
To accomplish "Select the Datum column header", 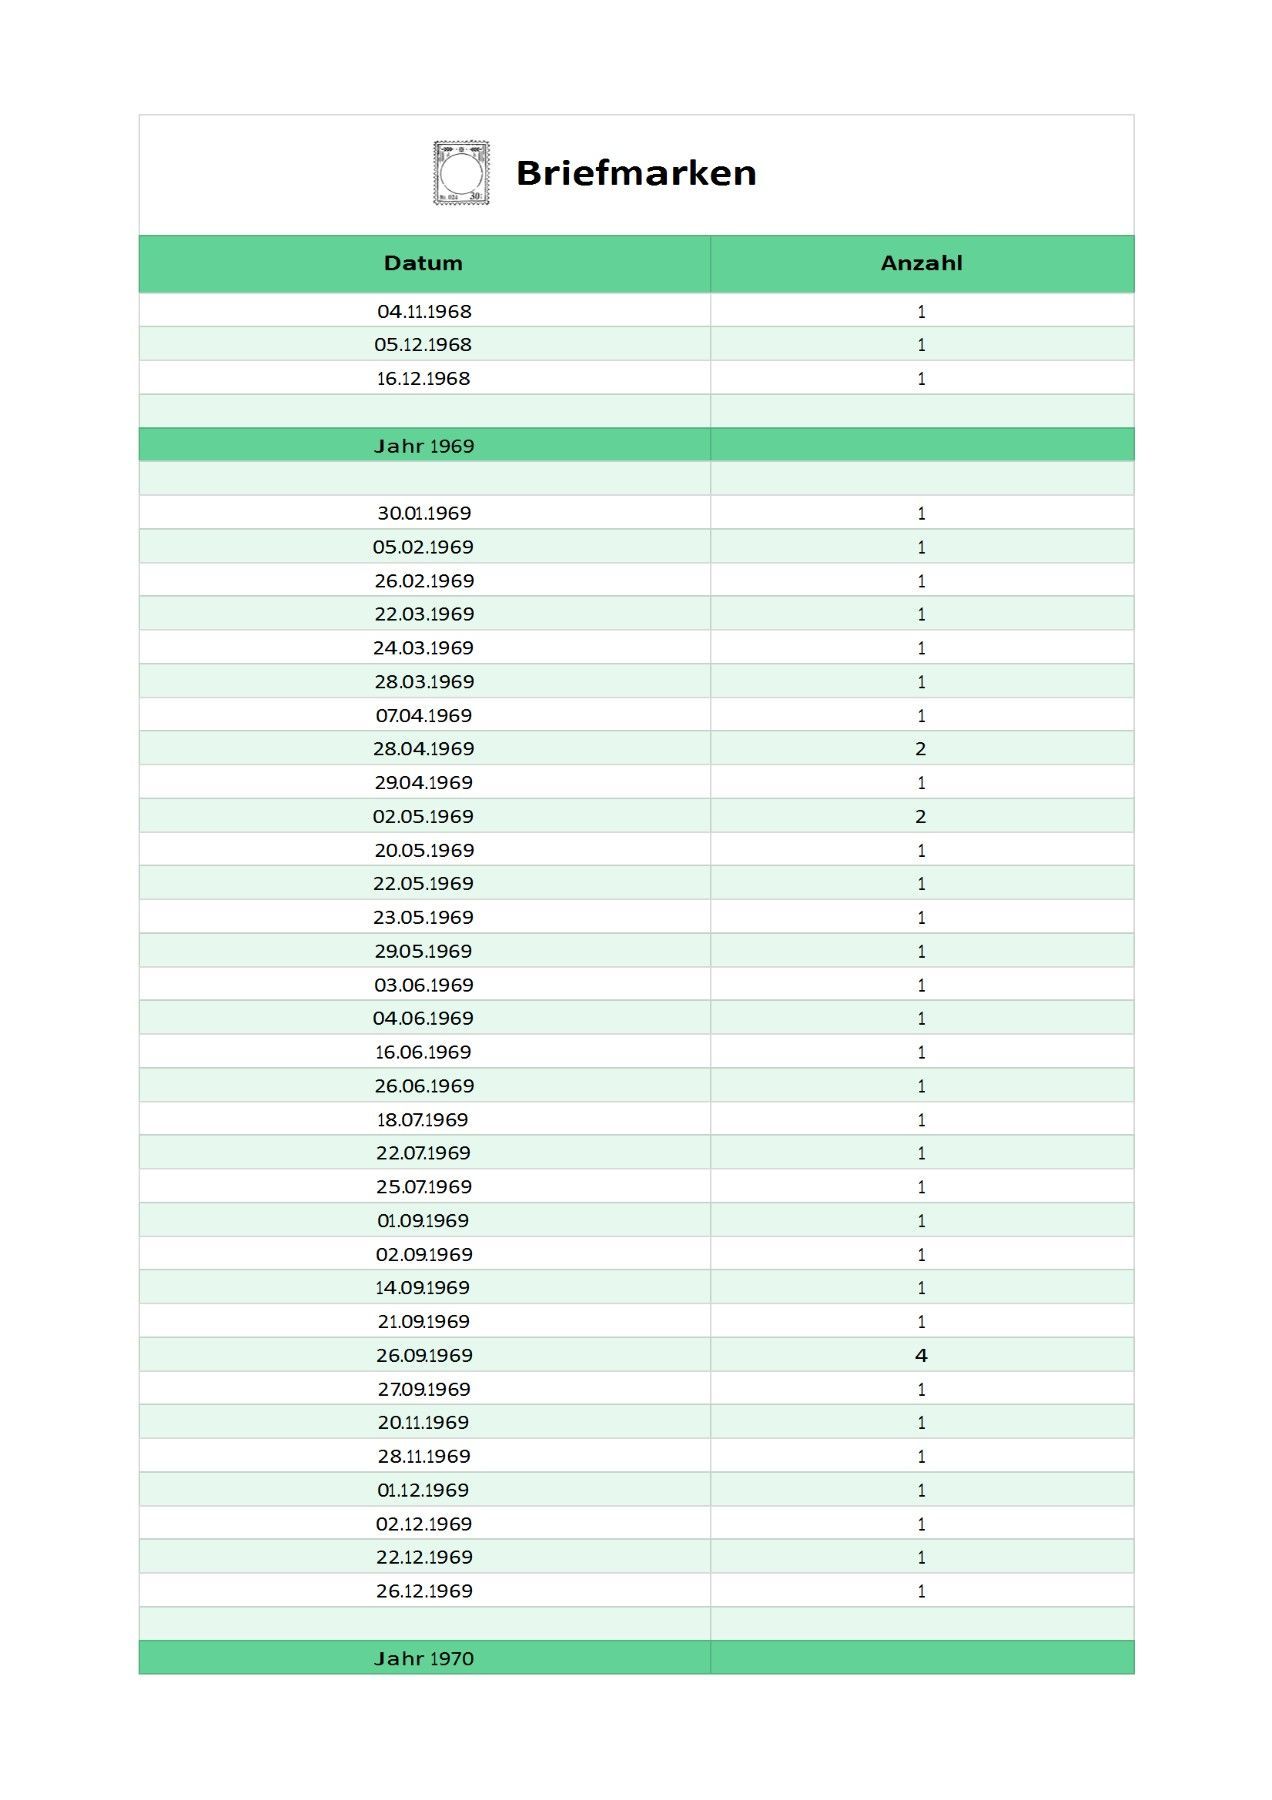I will (423, 263).
